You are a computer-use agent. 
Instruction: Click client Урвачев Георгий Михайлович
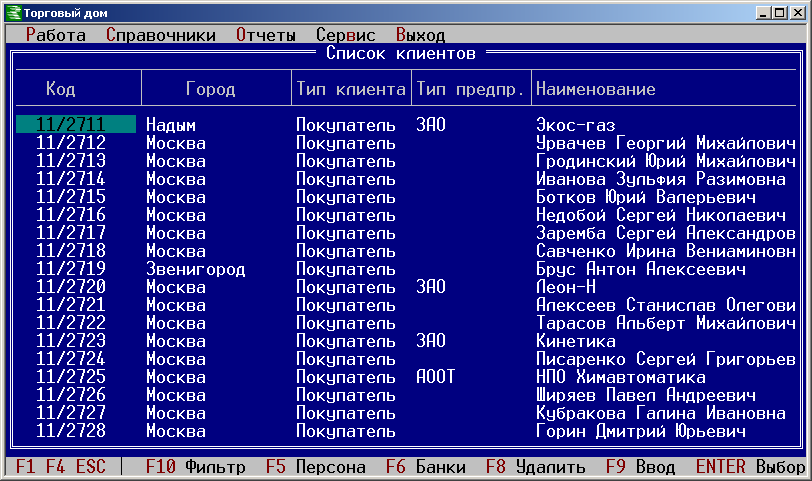pos(666,142)
